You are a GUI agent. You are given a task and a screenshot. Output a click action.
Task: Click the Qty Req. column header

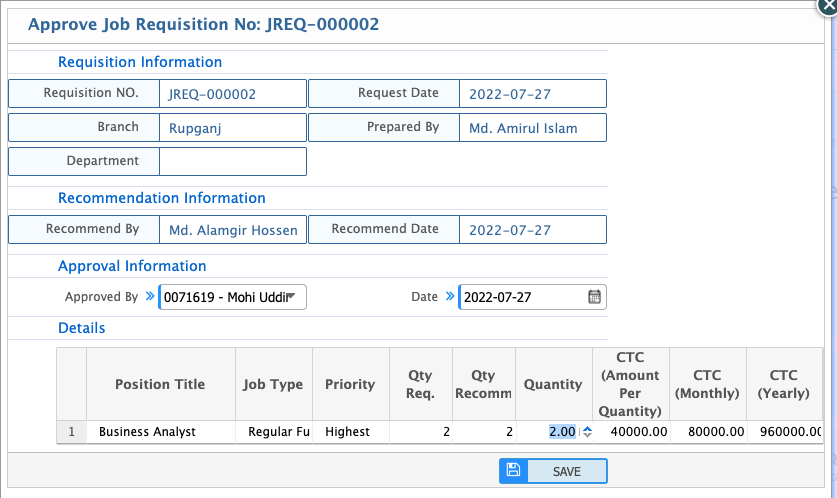[420, 384]
